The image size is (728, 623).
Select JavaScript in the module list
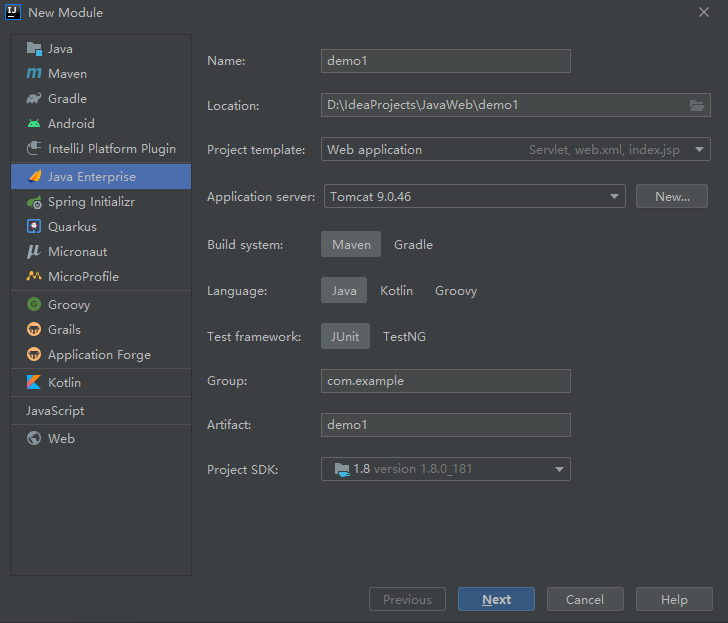point(101,410)
